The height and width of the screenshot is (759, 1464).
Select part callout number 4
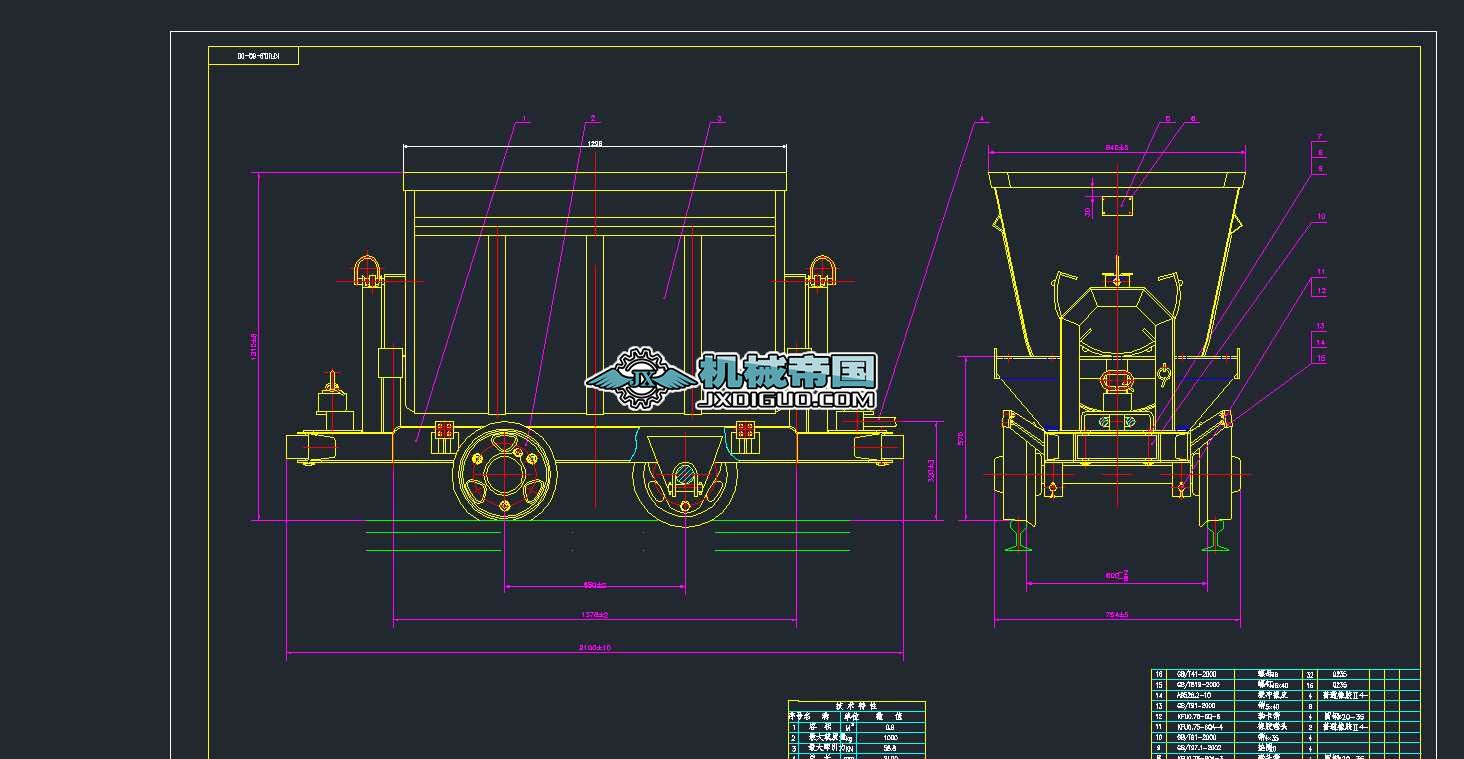[x=982, y=119]
